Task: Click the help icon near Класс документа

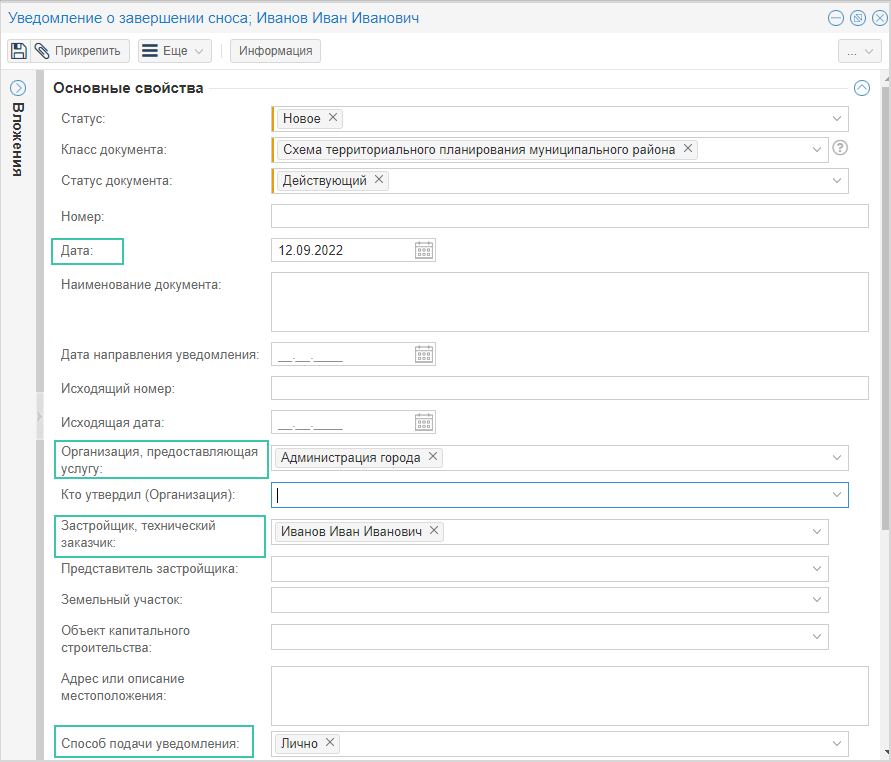Action: tap(840, 149)
